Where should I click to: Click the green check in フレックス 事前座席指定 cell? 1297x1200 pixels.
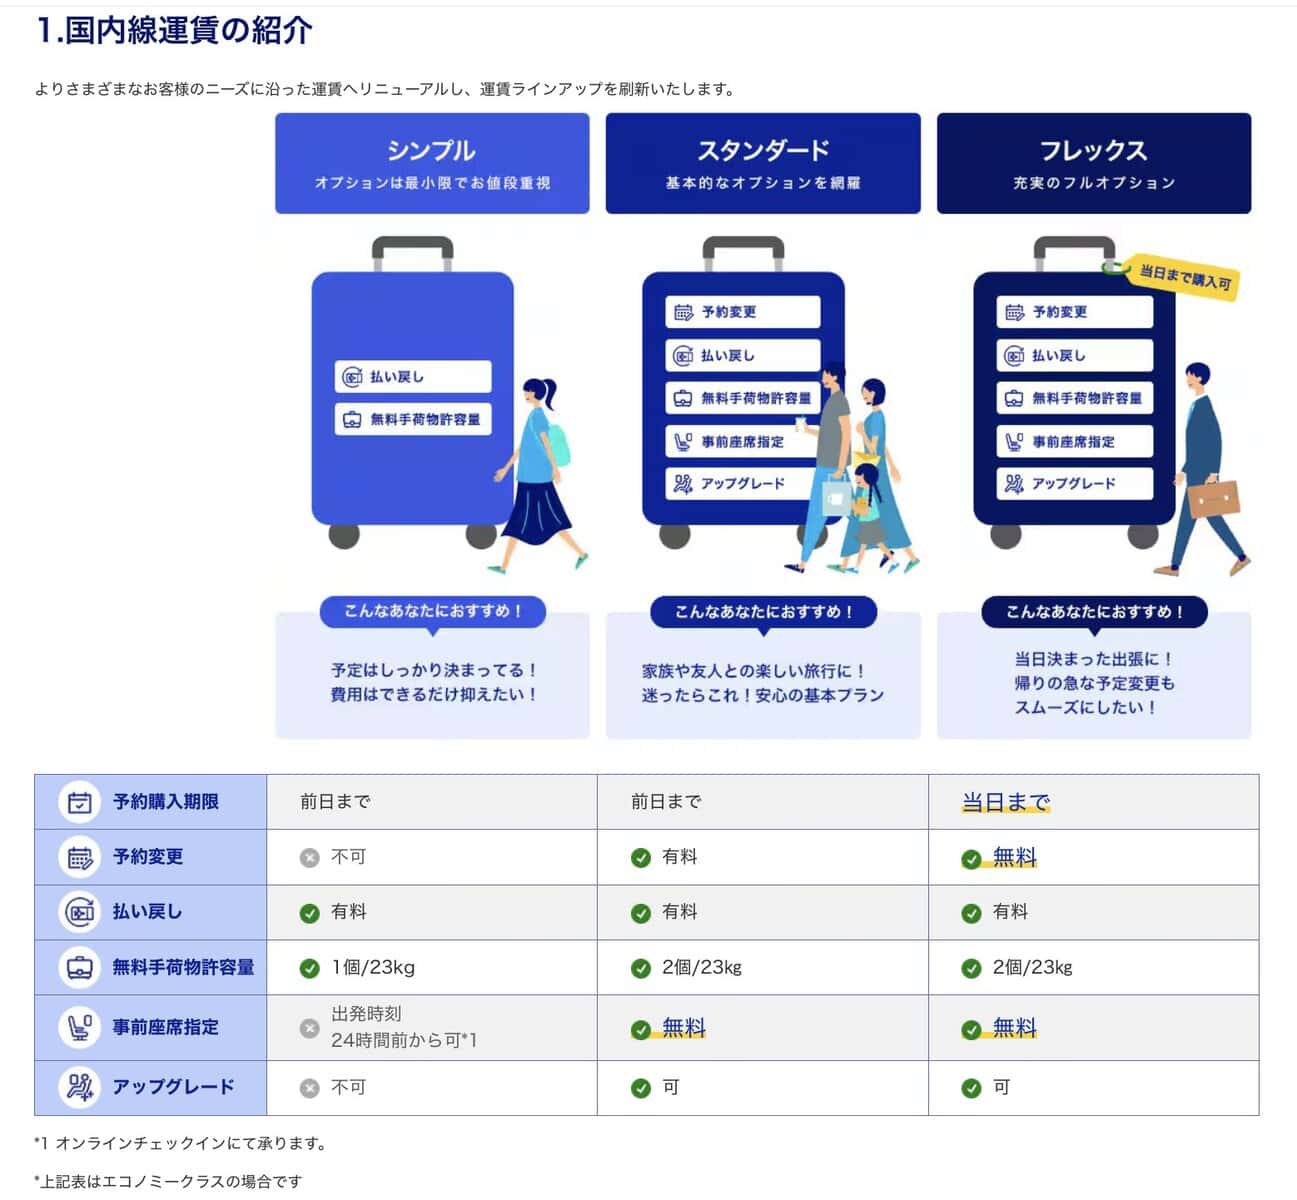[971, 1029]
